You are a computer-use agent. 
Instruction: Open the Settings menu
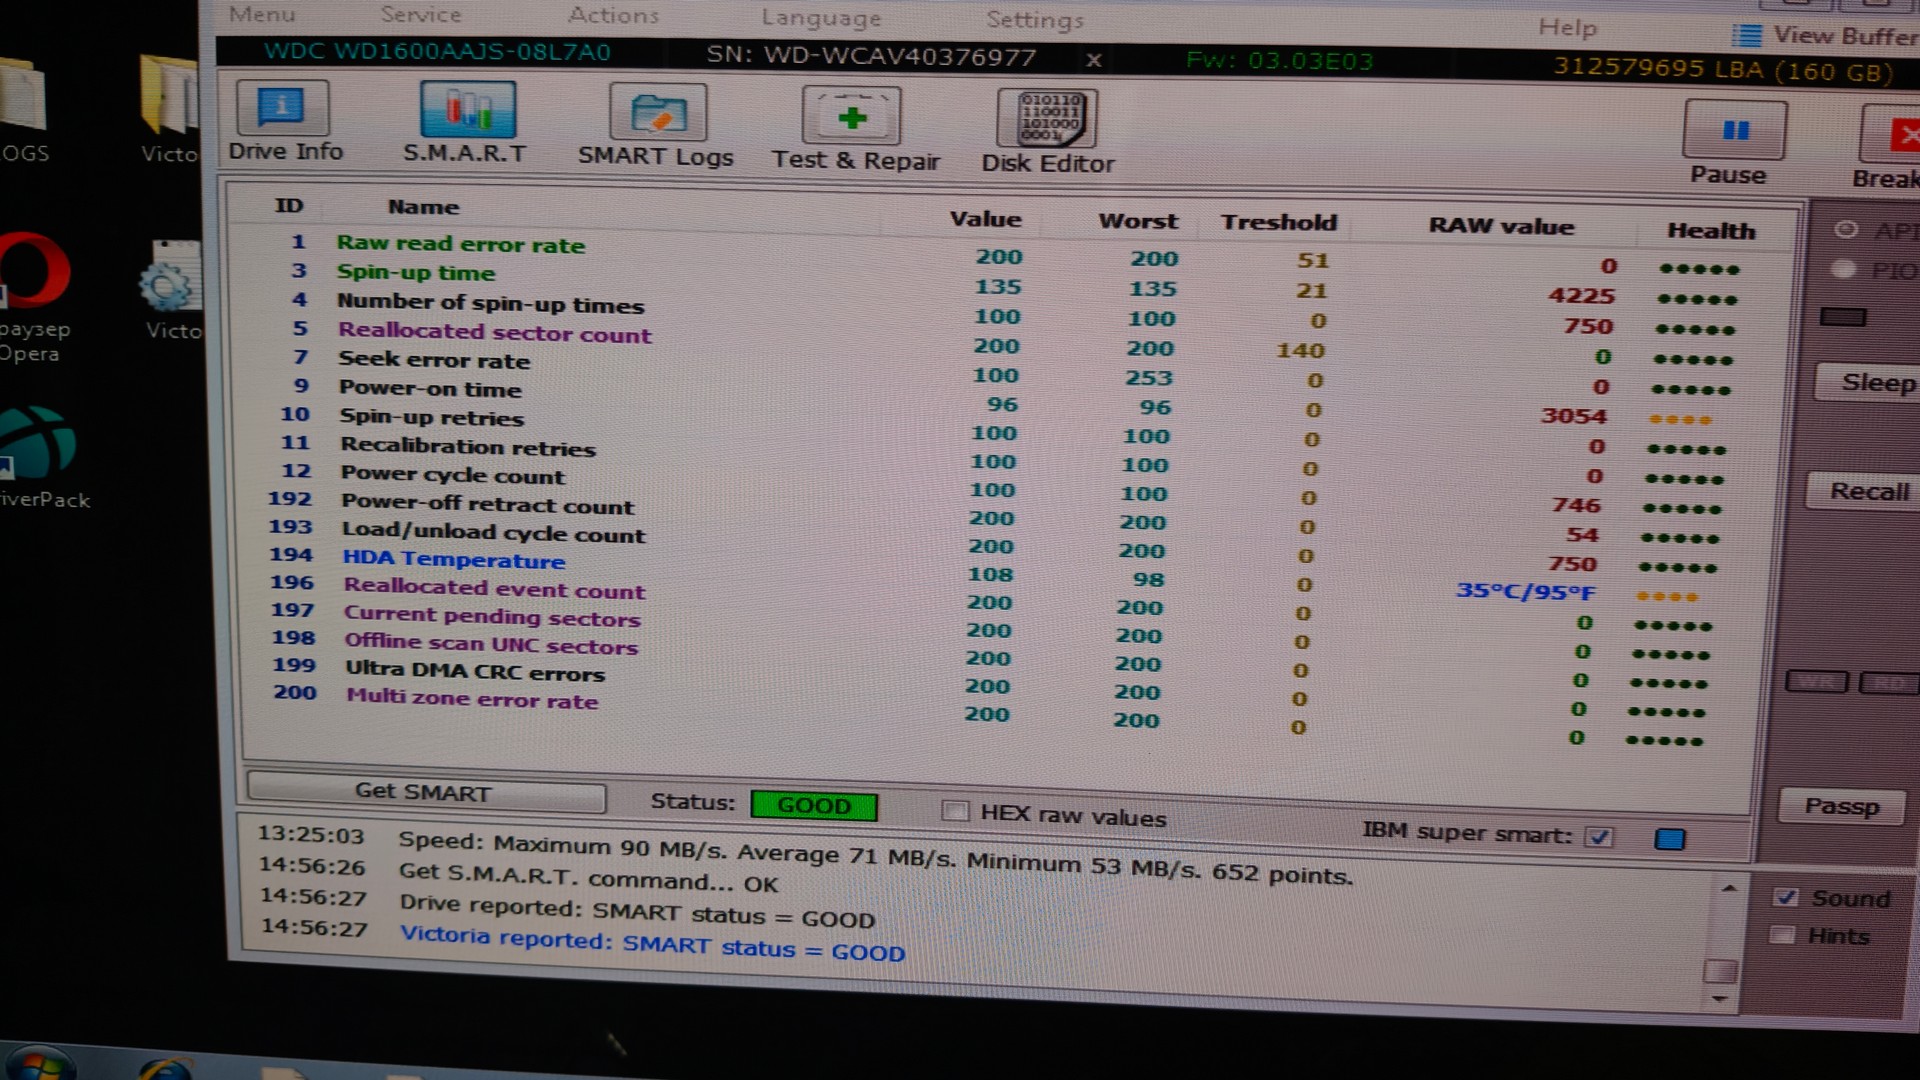click(x=1035, y=20)
